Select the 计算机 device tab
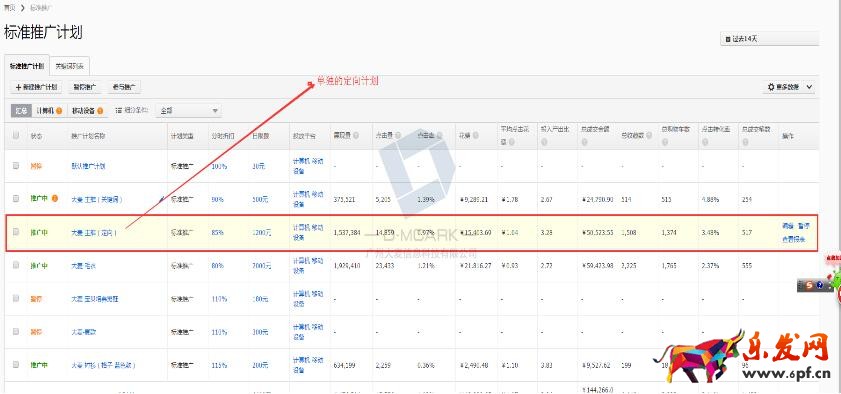Viewport: 841px width, 394px height. tap(49, 110)
